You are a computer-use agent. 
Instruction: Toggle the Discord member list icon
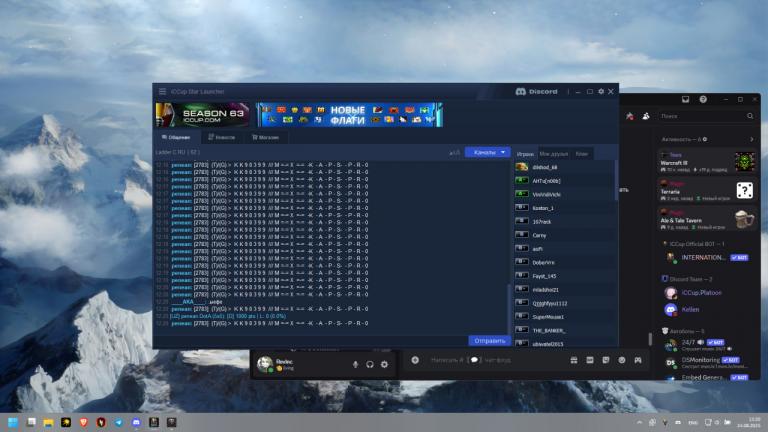click(x=646, y=116)
